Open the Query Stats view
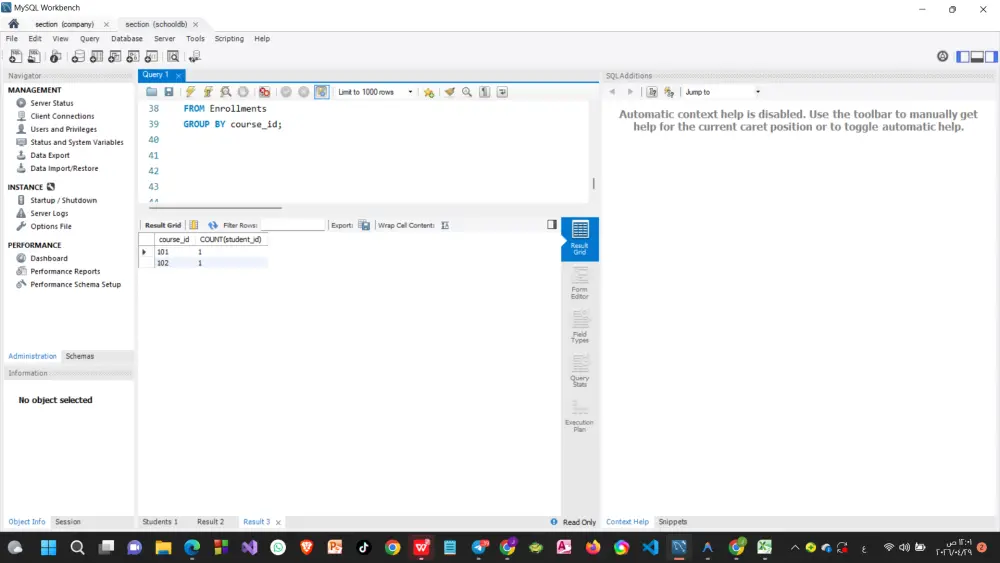 (580, 371)
